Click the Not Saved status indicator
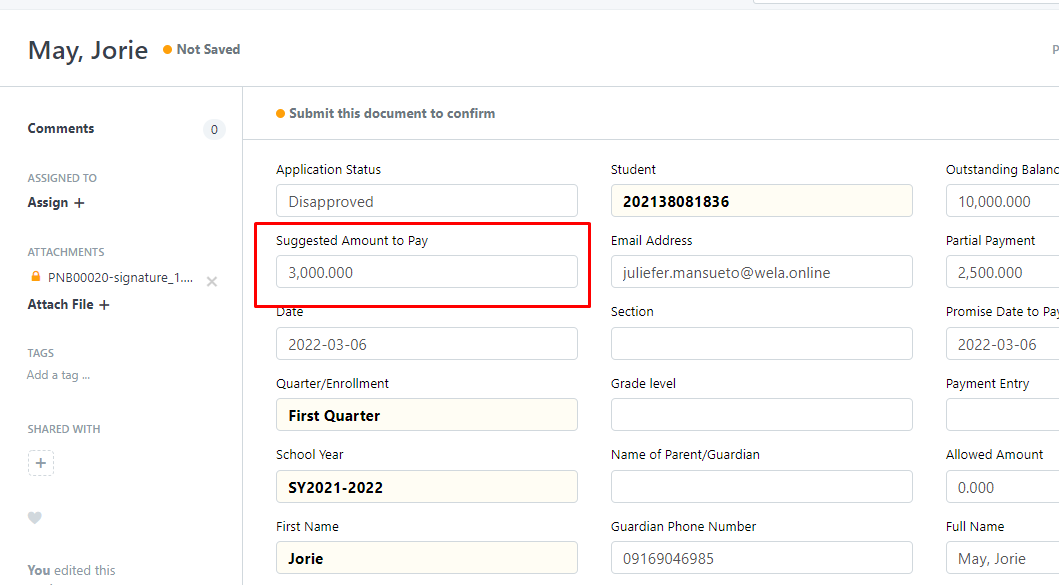The width and height of the screenshot is (1059, 585). (201, 49)
